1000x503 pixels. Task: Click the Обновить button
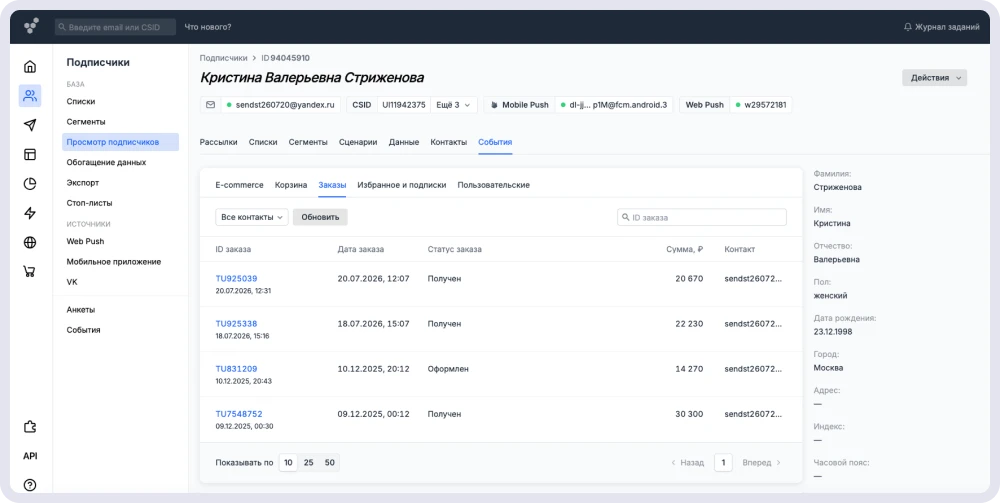coord(320,217)
